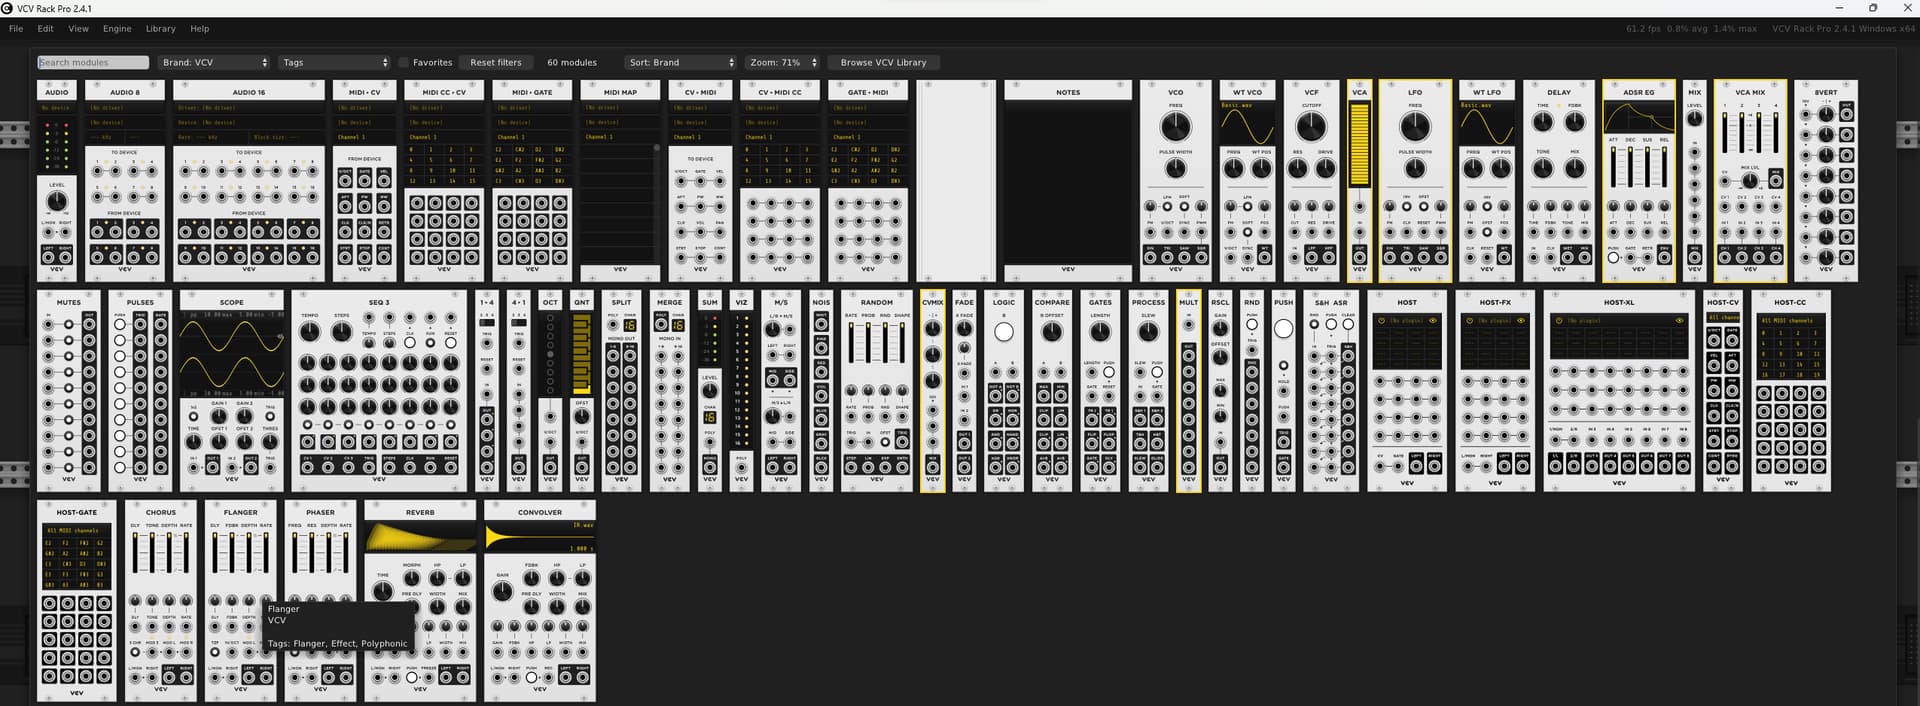Expand the Tags filter dropdown

point(334,62)
